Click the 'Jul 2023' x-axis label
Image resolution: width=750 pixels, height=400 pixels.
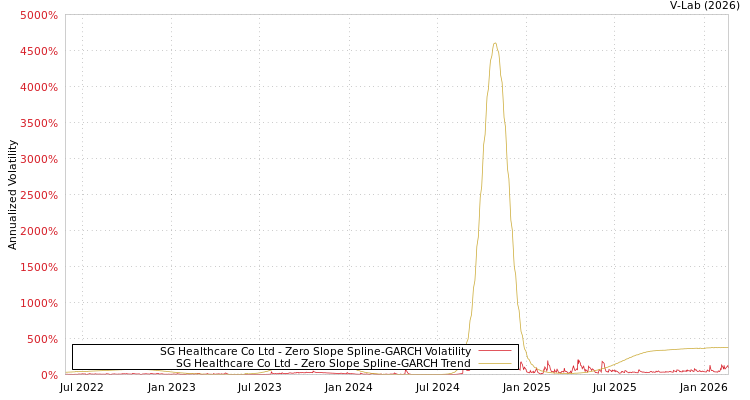(x=260, y=387)
